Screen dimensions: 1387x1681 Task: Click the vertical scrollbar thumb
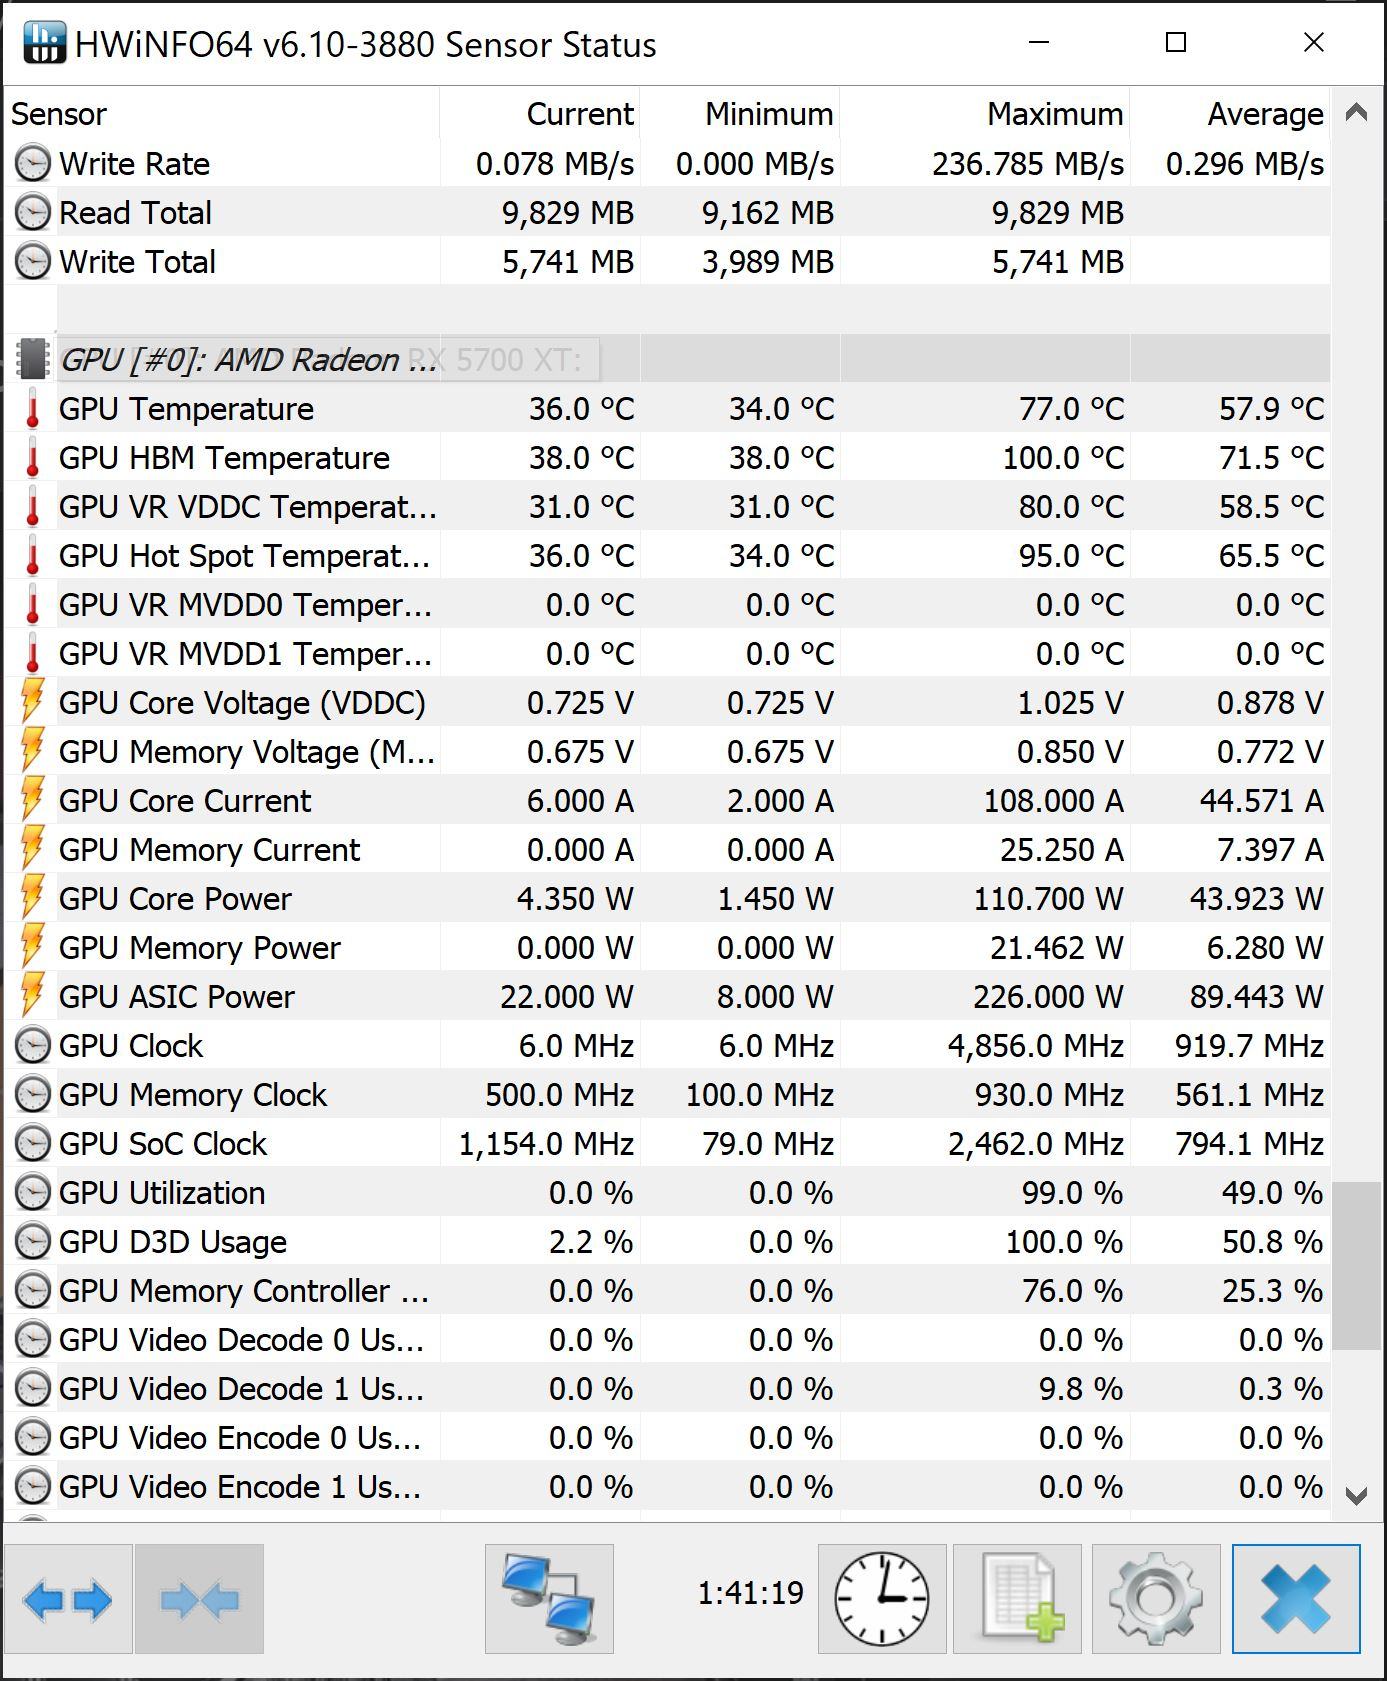coord(1357,1266)
